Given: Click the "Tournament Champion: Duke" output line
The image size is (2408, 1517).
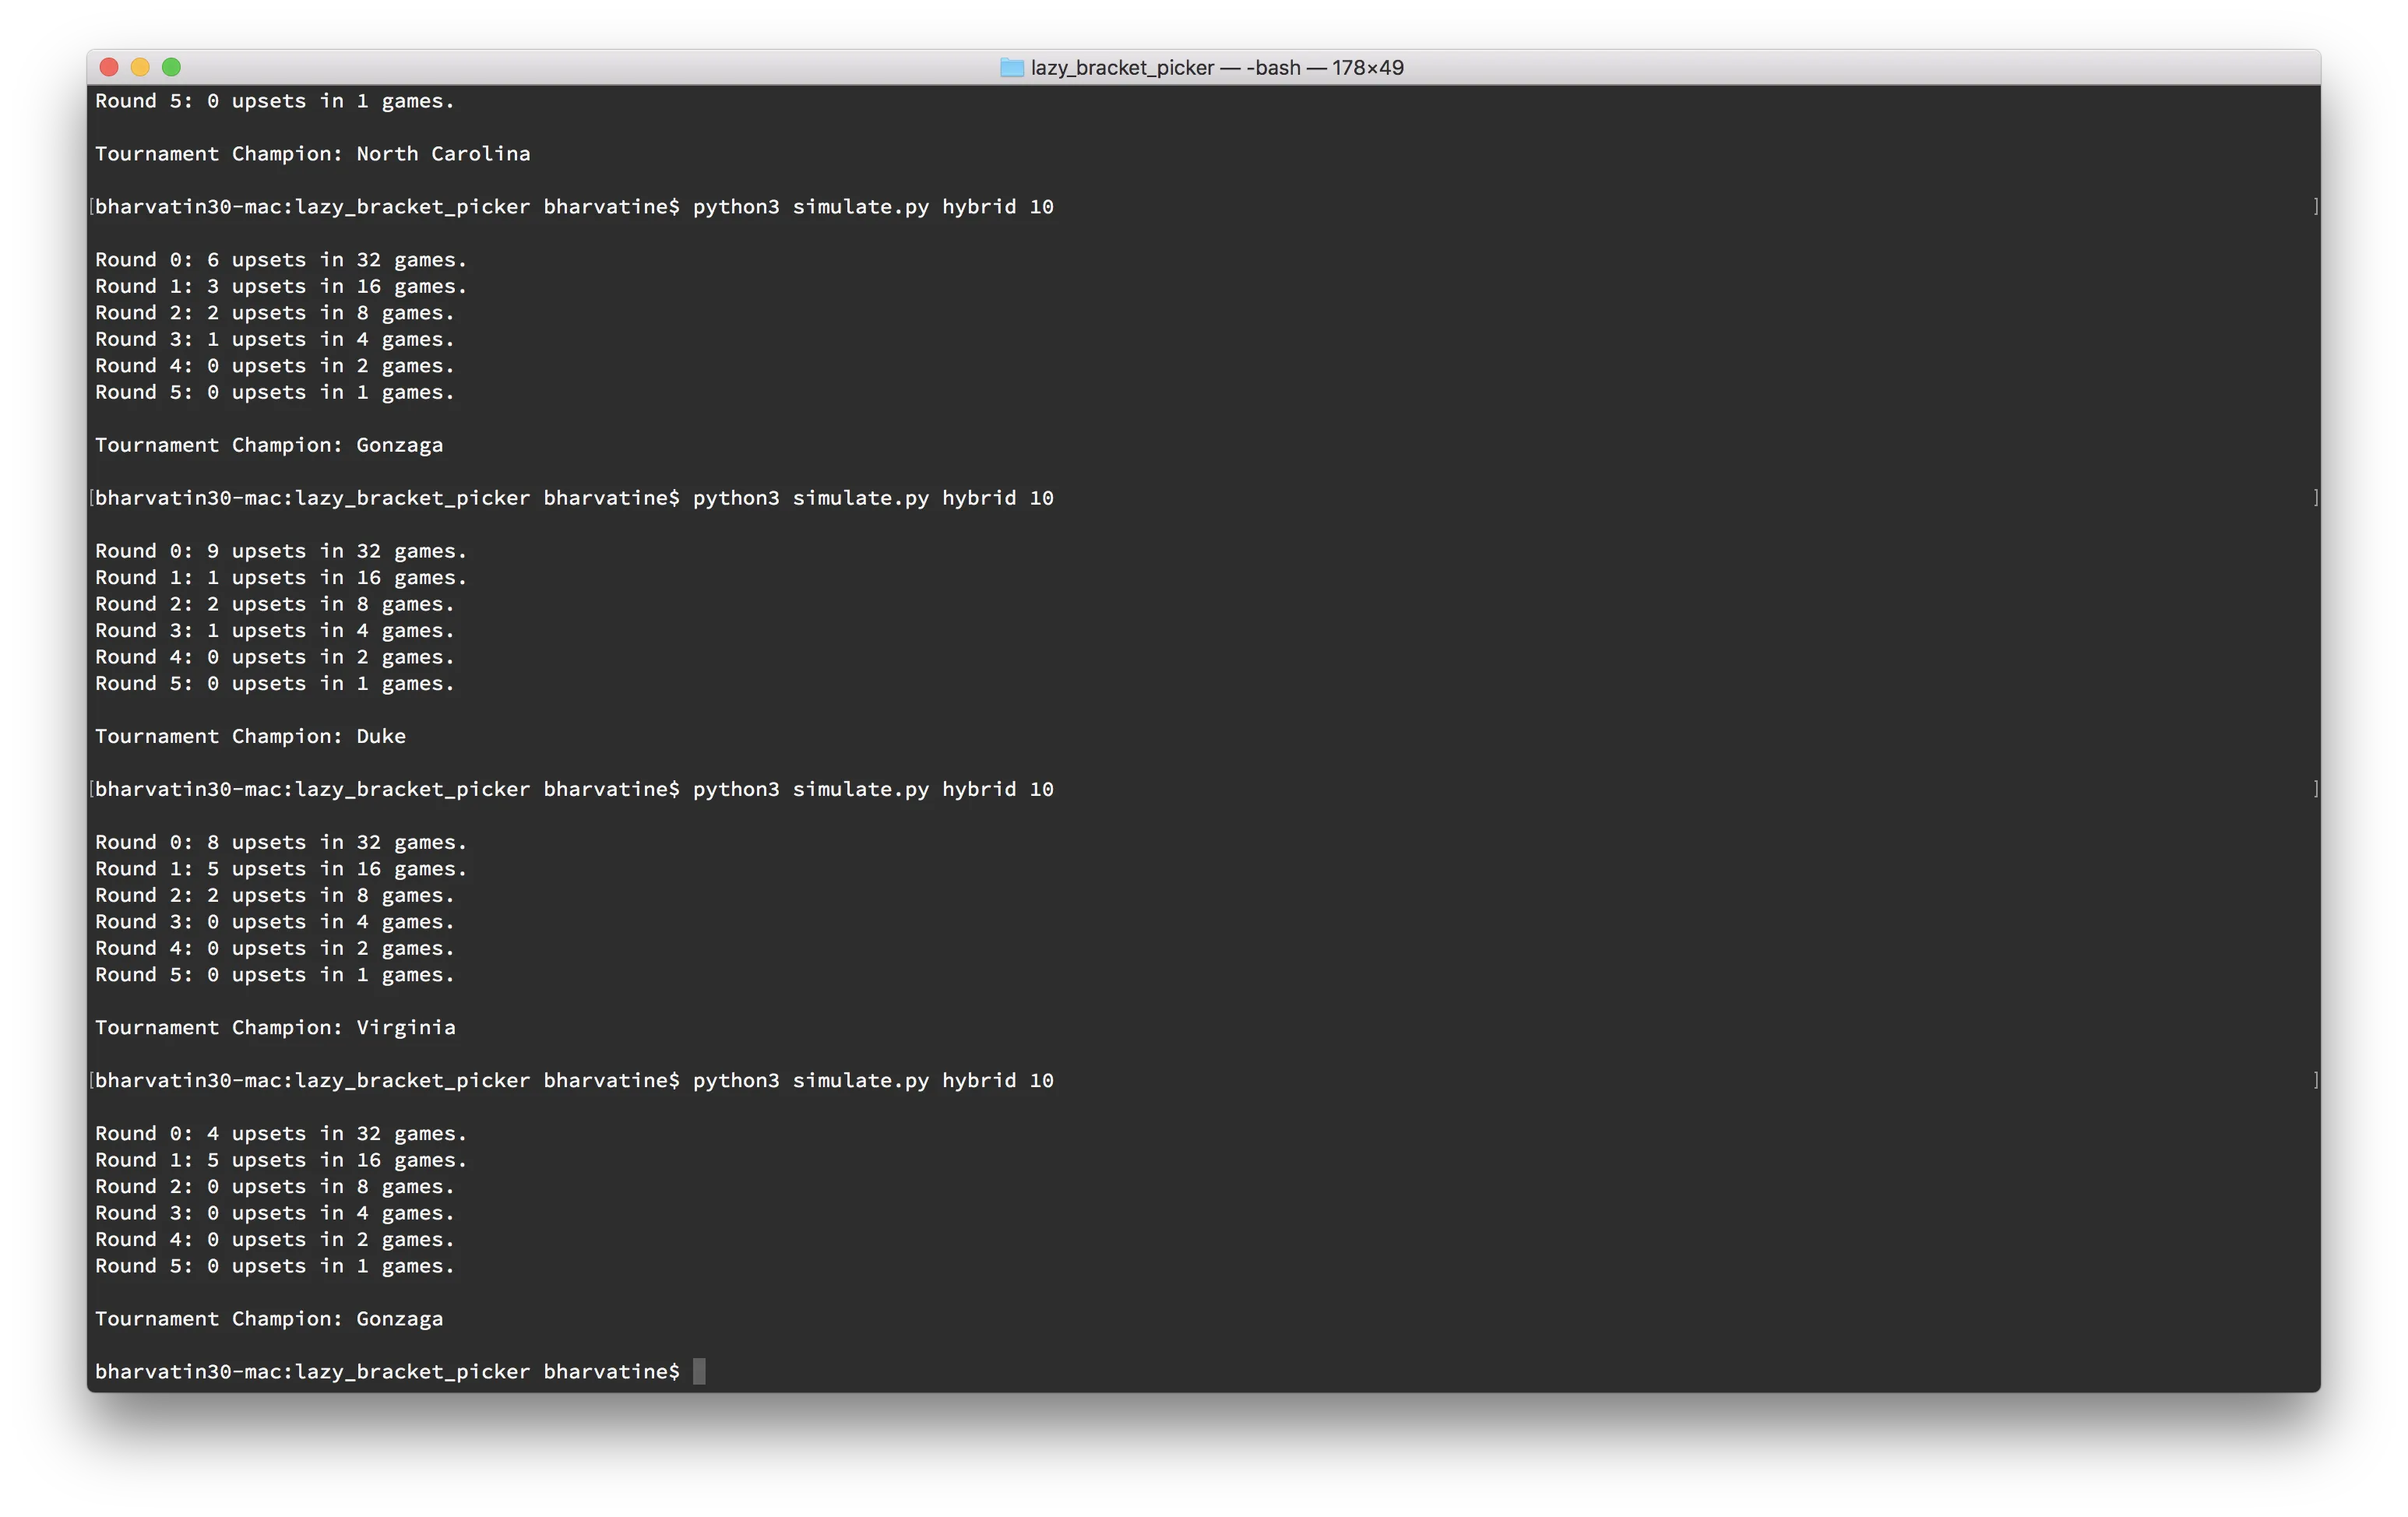Looking at the screenshot, I should 250,737.
